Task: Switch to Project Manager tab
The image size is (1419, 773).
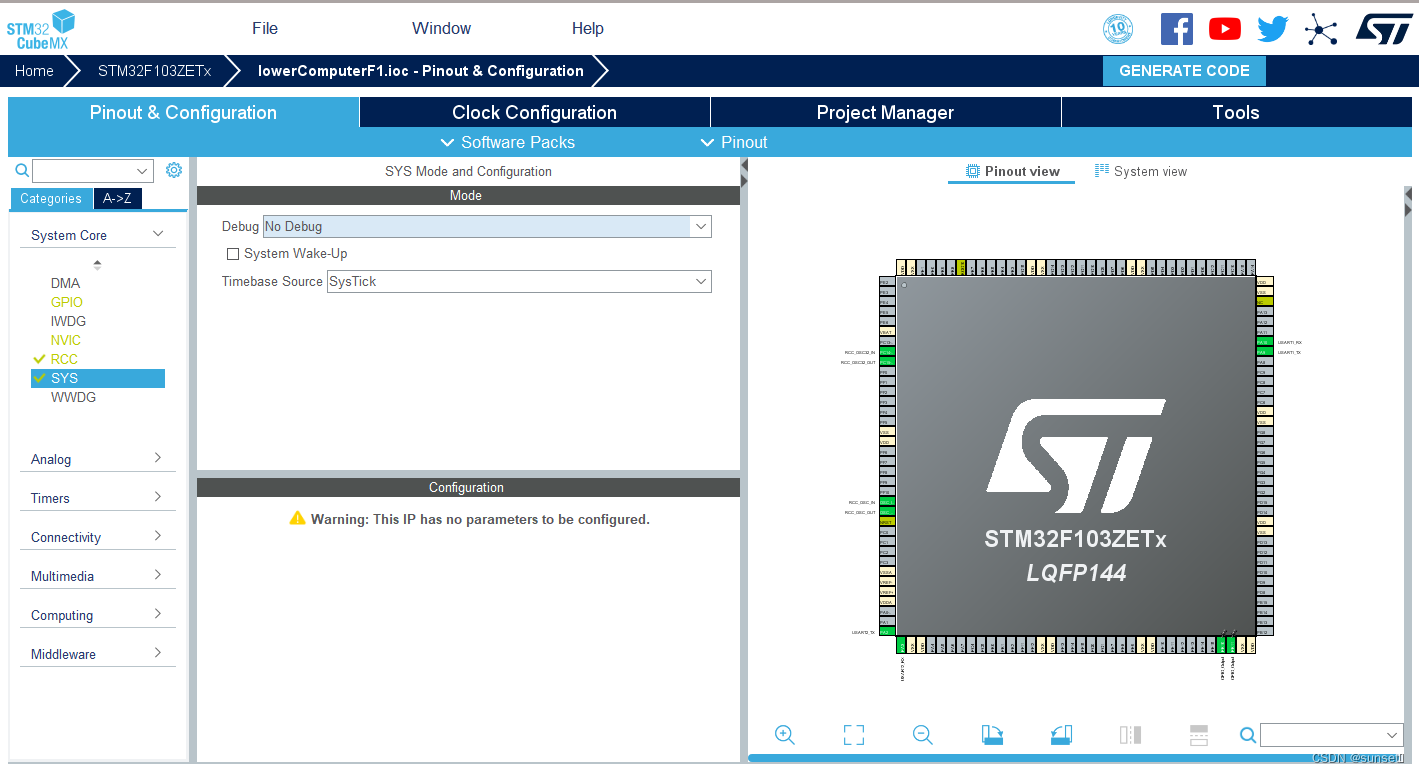Action: coord(885,112)
